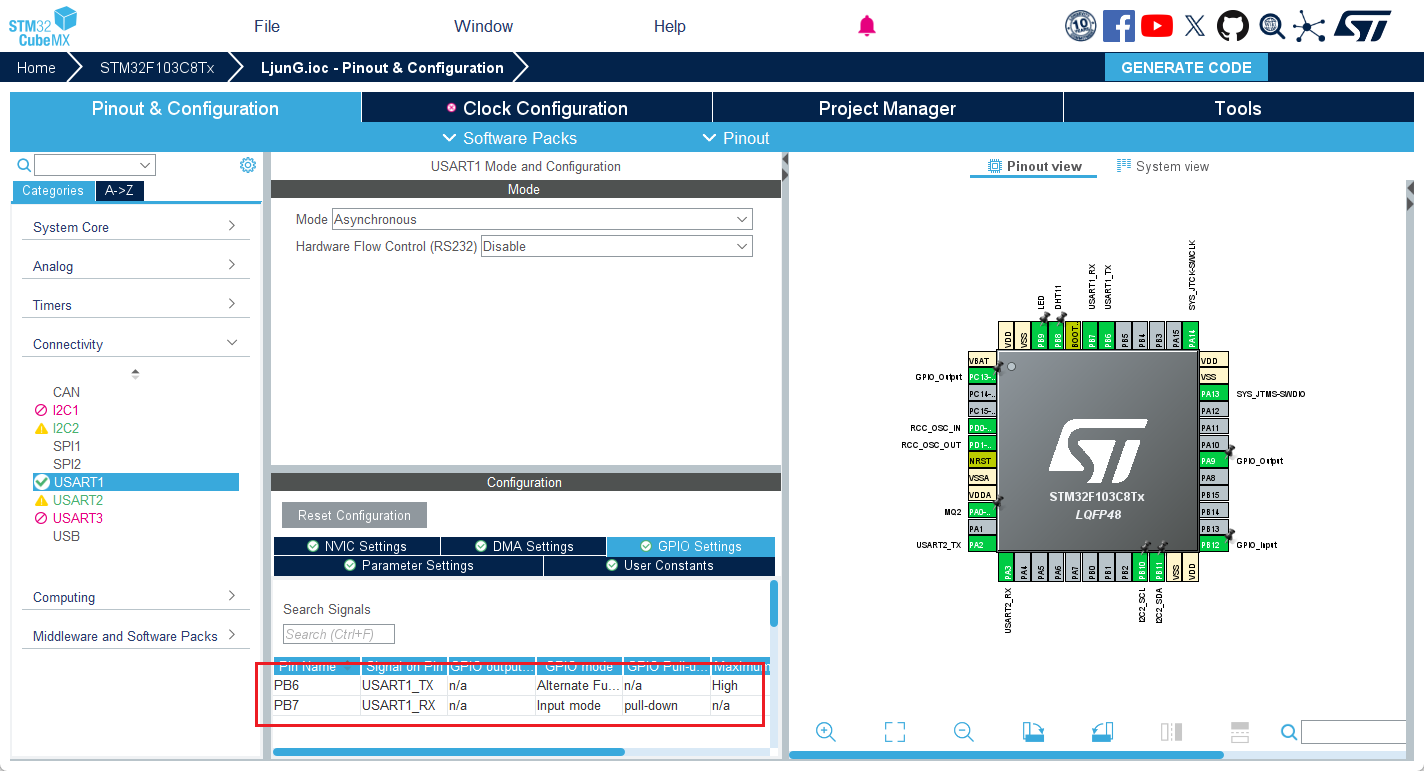
Task: Open the Facebook link icon
Action: coord(1119,26)
